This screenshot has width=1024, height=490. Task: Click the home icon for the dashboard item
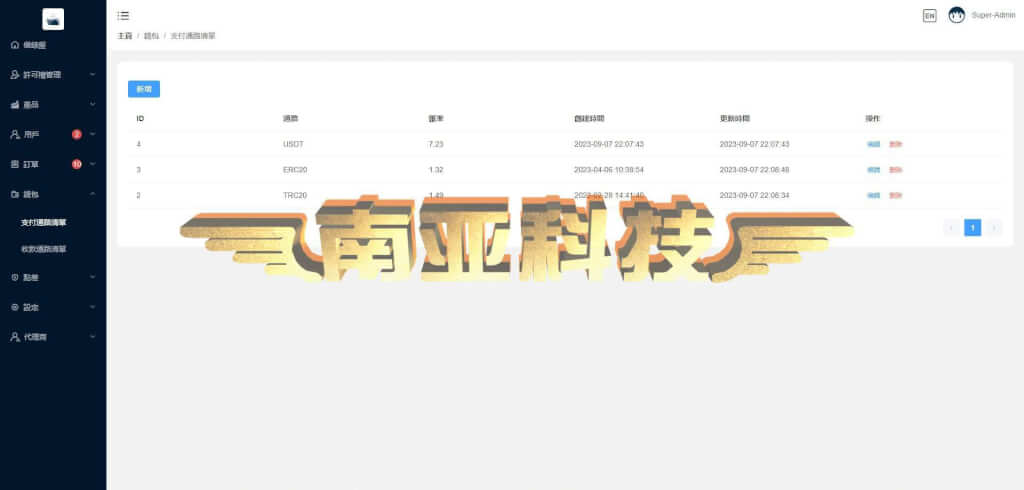[15, 45]
